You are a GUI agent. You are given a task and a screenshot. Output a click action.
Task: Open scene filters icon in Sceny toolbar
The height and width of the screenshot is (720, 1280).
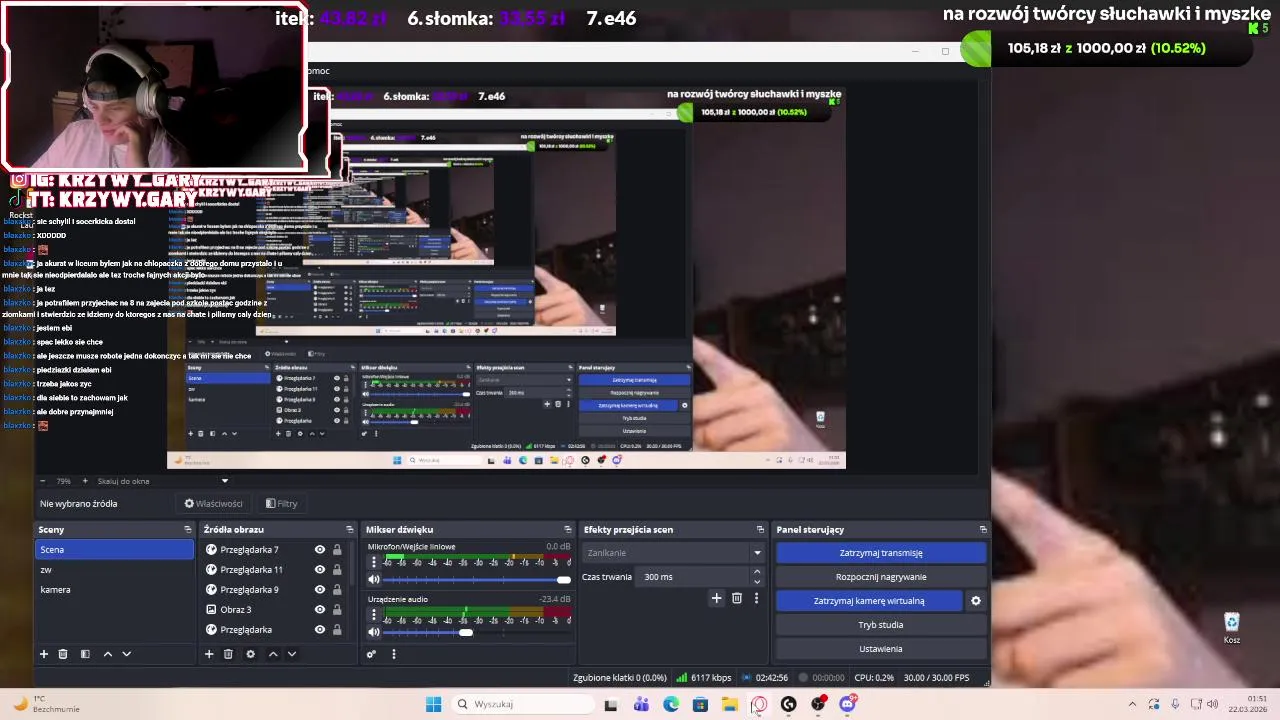(85, 654)
